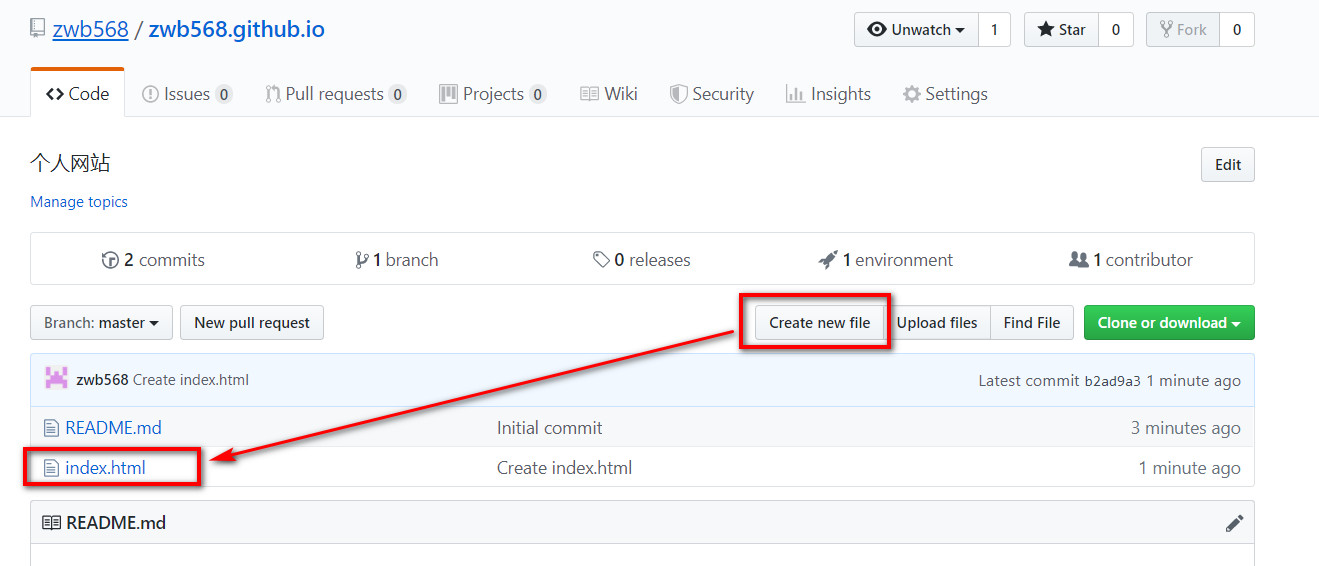Click the Edit description button
The height and width of the screenshot is (566, 1319).
(1228, 165)
